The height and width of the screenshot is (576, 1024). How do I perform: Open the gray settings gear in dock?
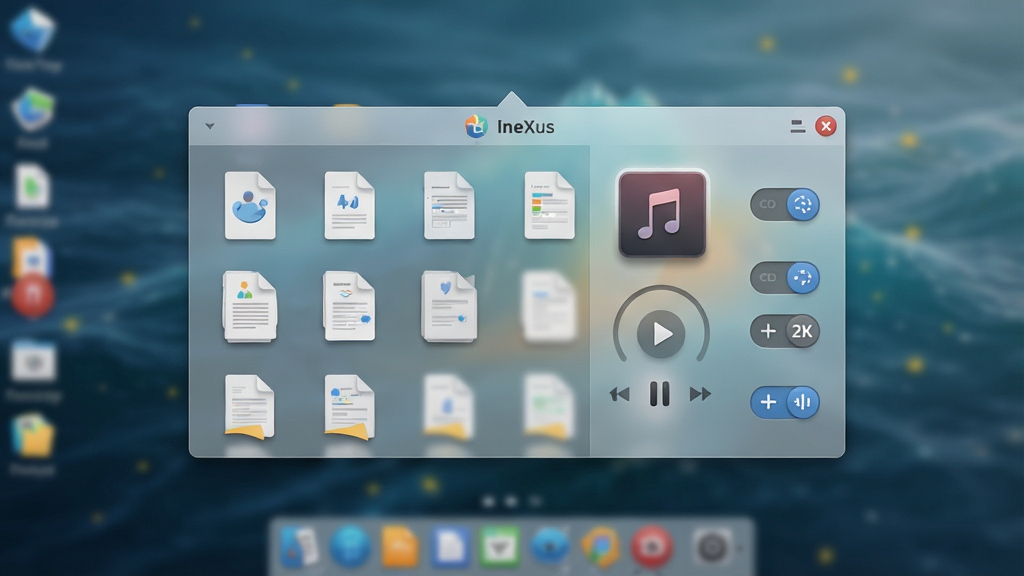[x=712, y=547]
